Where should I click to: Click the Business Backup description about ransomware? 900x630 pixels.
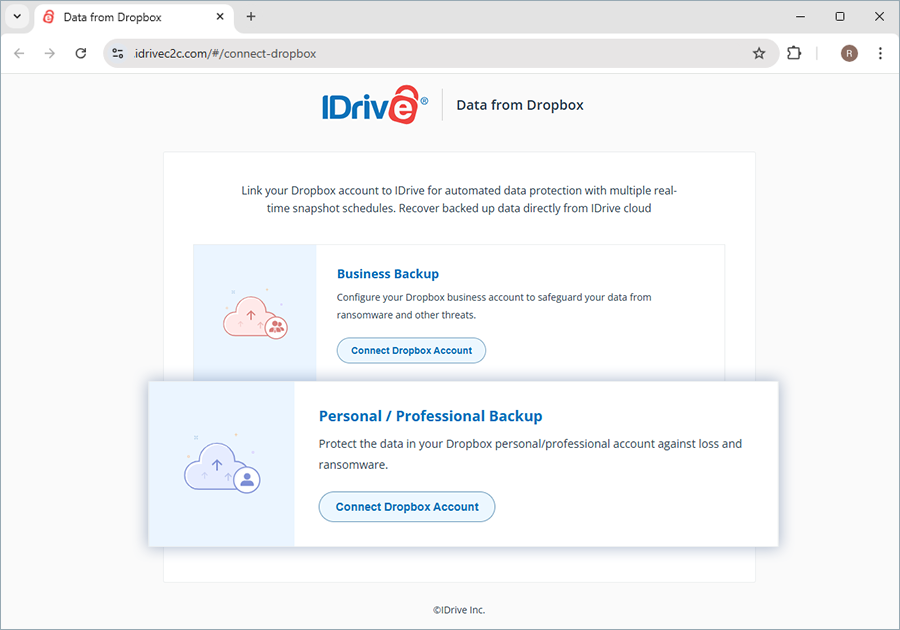tap(494, 306)
